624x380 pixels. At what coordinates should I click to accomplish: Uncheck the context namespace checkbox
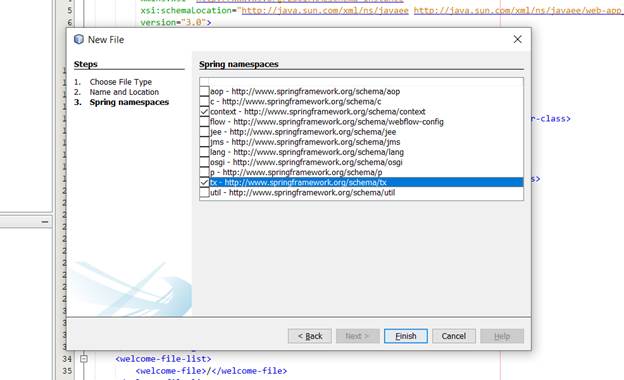pos(204,111)
